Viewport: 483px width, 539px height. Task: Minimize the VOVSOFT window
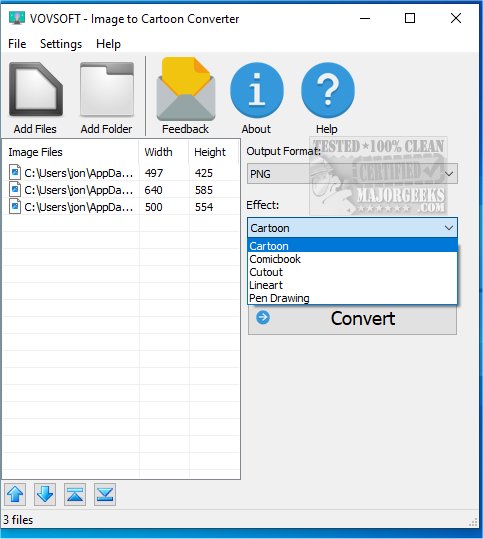(365, 18)
